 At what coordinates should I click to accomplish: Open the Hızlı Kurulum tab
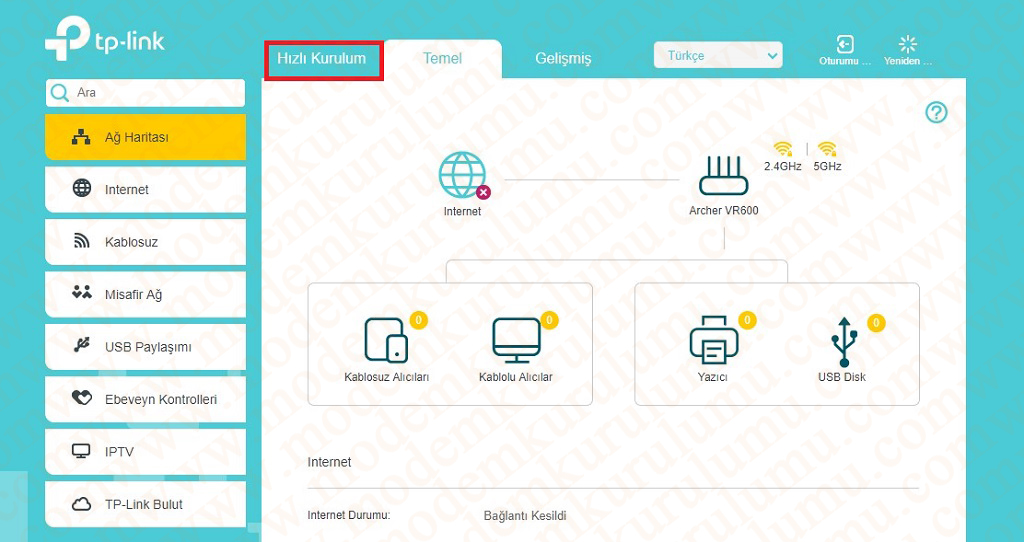[x=322, y=59]
